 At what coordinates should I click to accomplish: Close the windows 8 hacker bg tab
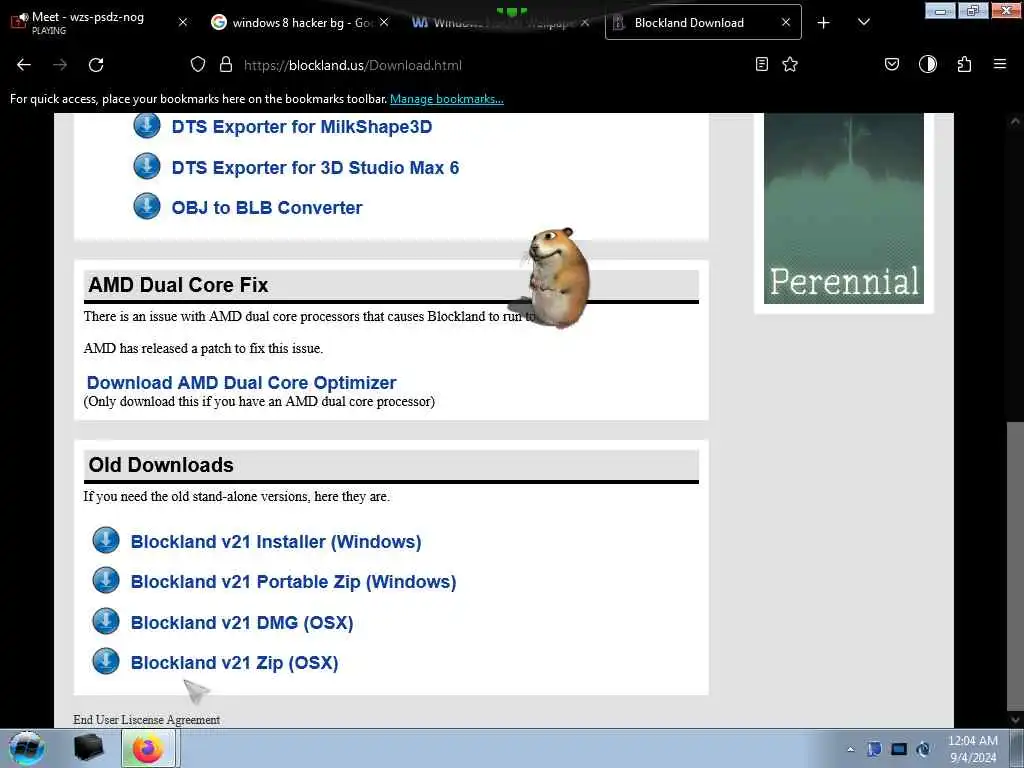[384, 22]
